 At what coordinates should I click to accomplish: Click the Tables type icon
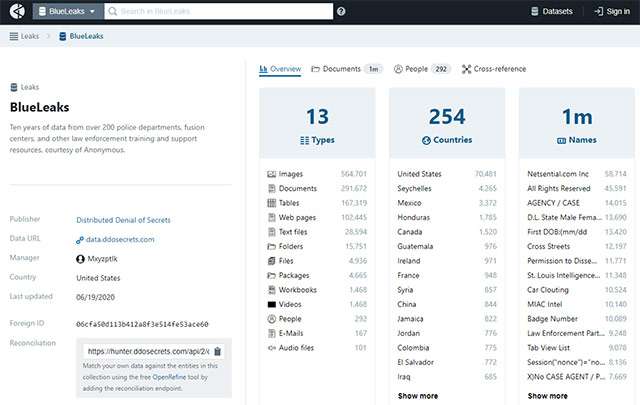click(271, 203)
